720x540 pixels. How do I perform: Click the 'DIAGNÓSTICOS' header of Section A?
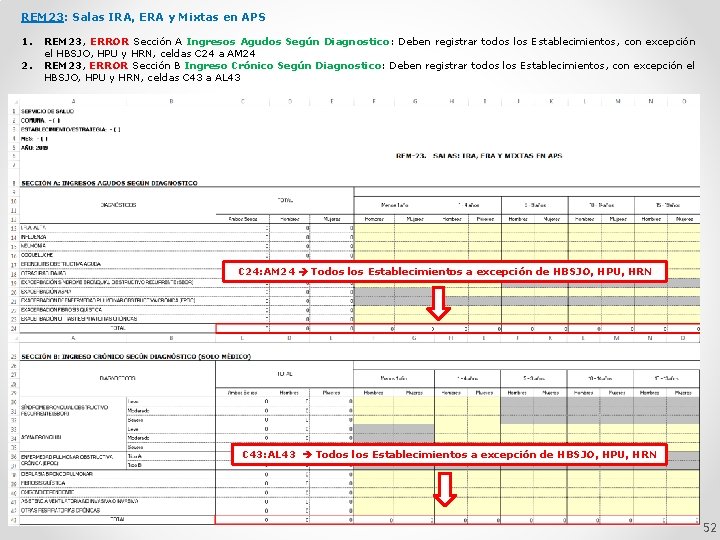tap(118, 205)
